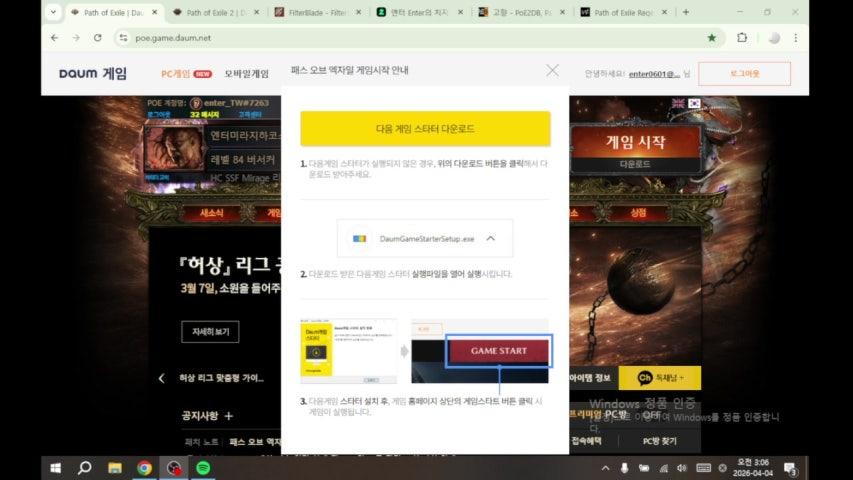The width and height of the screenshot is (853, 480).
Task: Switch to the 엔터 Enter tab
Action: (x=419, y=12)
